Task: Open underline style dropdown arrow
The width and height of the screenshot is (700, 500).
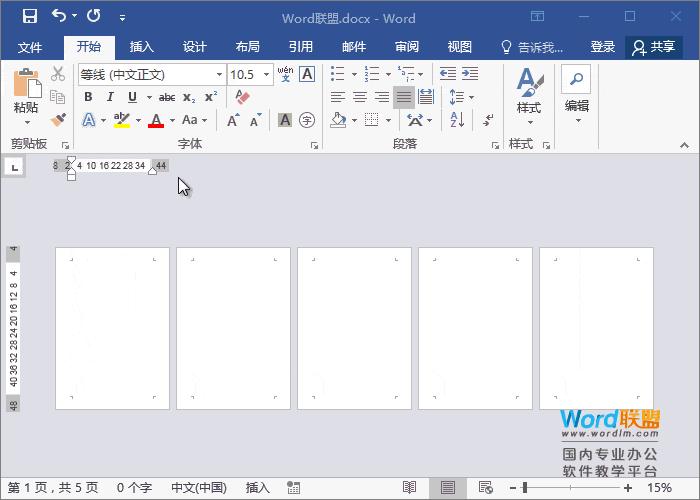Action: click(x=149, y=97)
